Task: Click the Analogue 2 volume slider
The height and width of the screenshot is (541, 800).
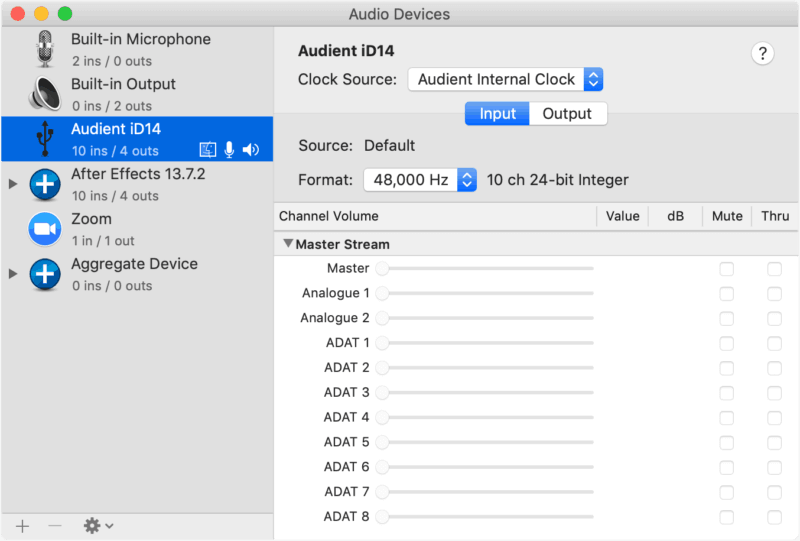Action: [484, 318]
